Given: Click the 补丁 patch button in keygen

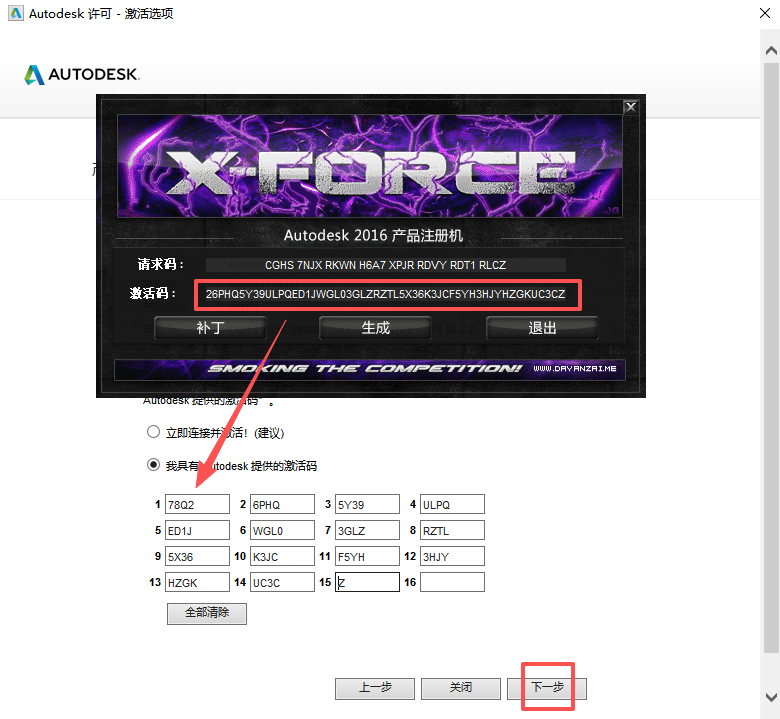Looking at the screenshot, I should tap(210, 328).
